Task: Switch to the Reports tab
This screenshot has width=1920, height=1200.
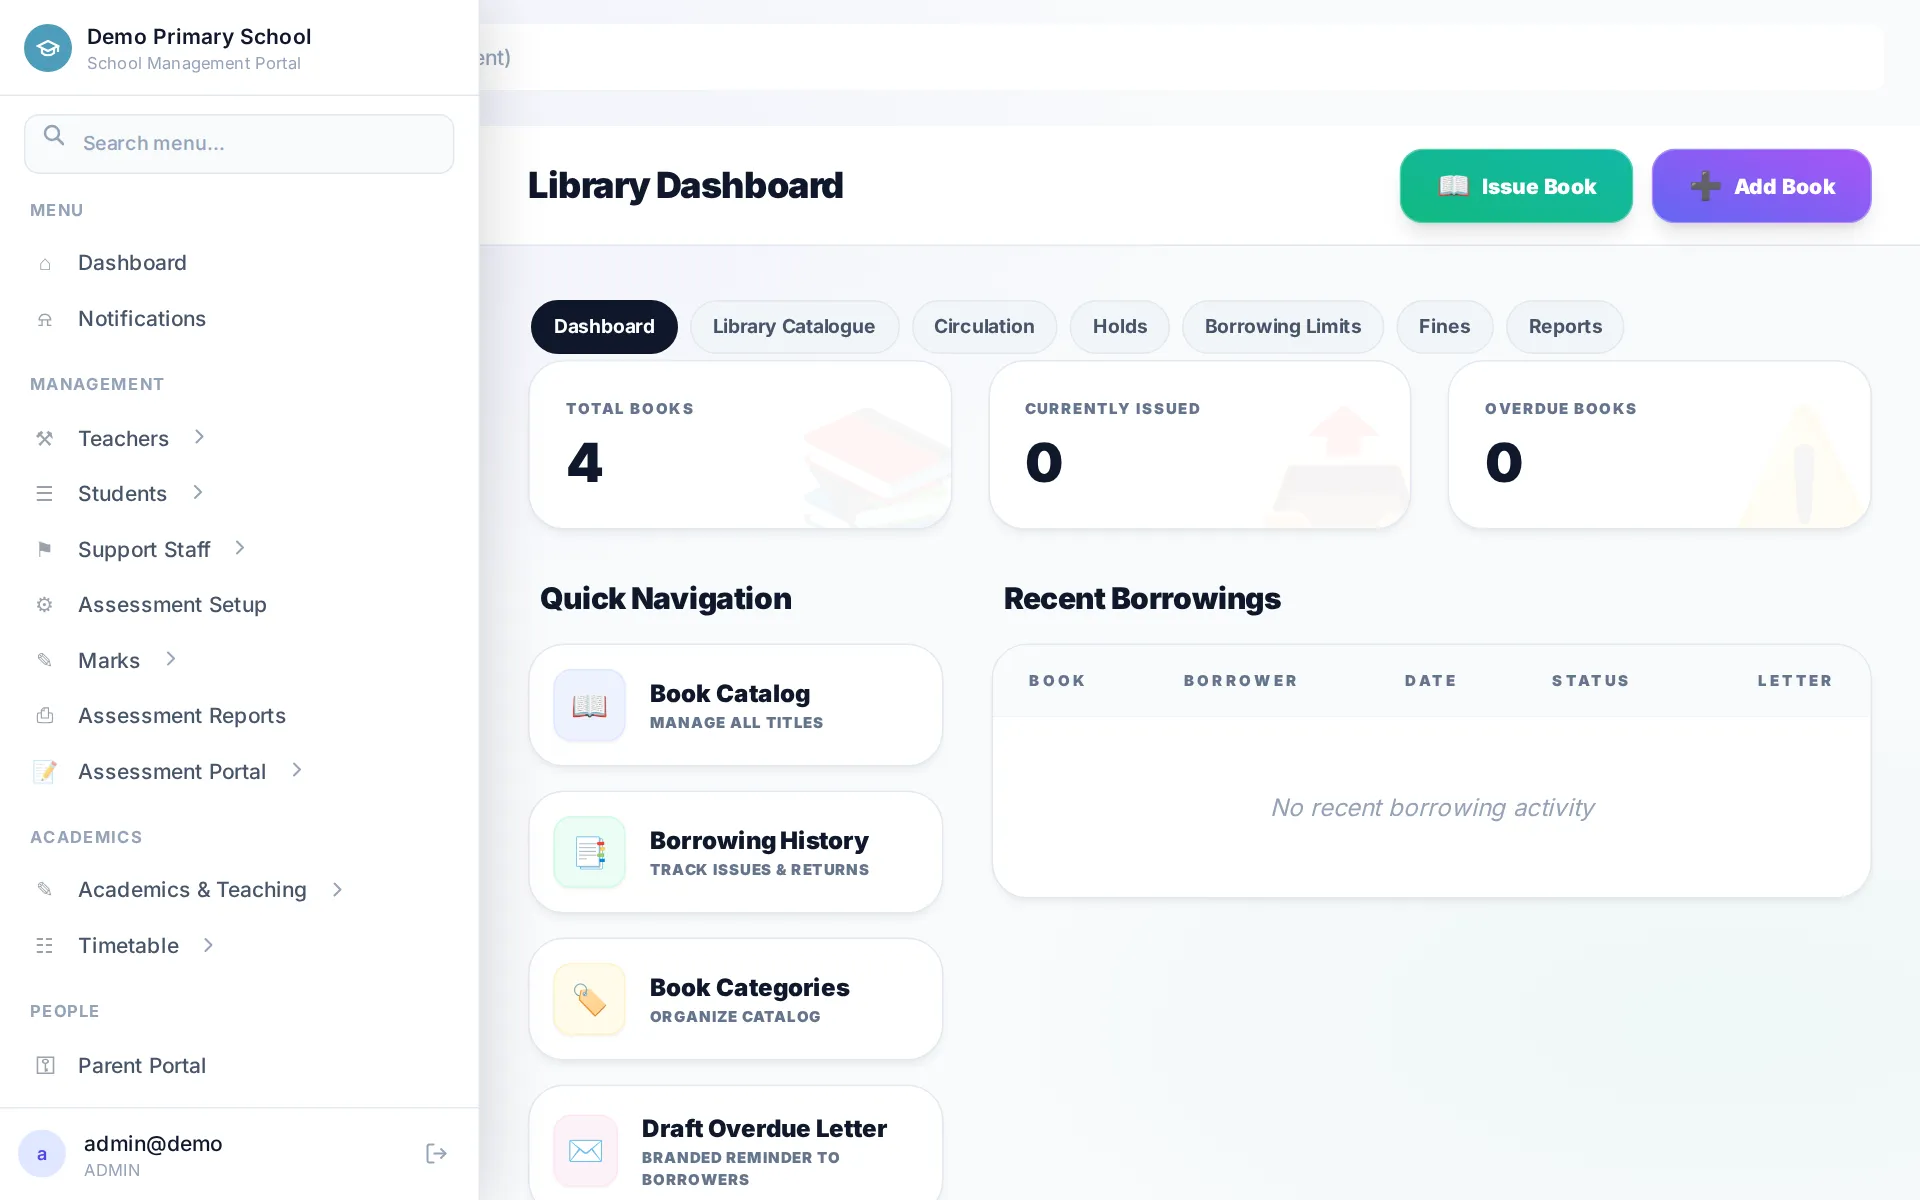Action: [x=1565, y=327]
